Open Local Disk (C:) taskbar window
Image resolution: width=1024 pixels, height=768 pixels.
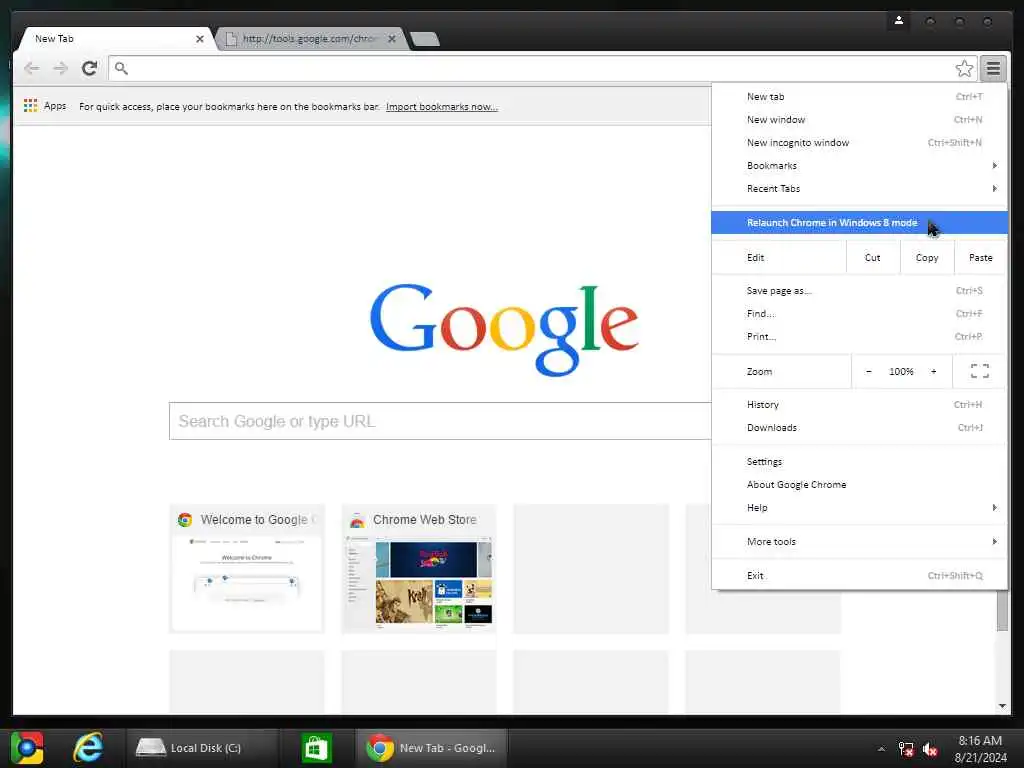click(x=202, y=748)
